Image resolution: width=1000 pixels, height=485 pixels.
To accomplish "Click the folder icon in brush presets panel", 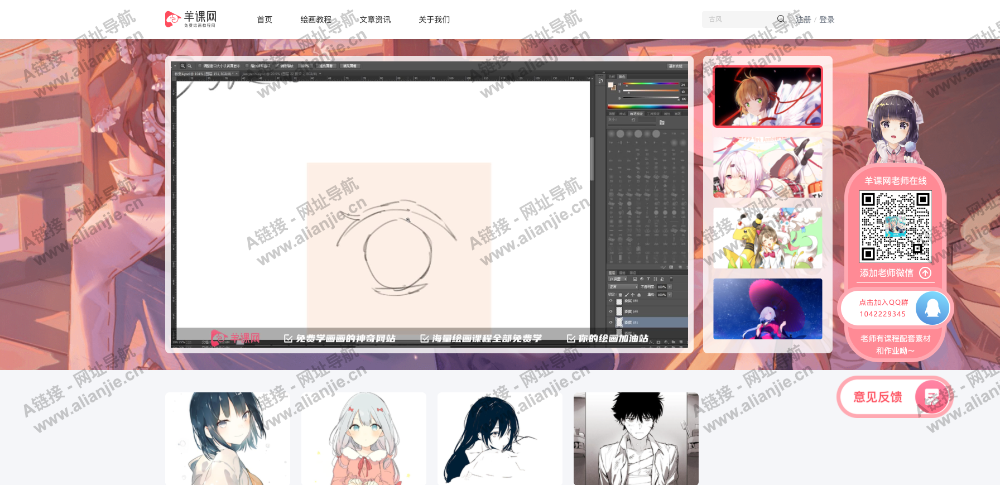I will (x=661, y=123).
